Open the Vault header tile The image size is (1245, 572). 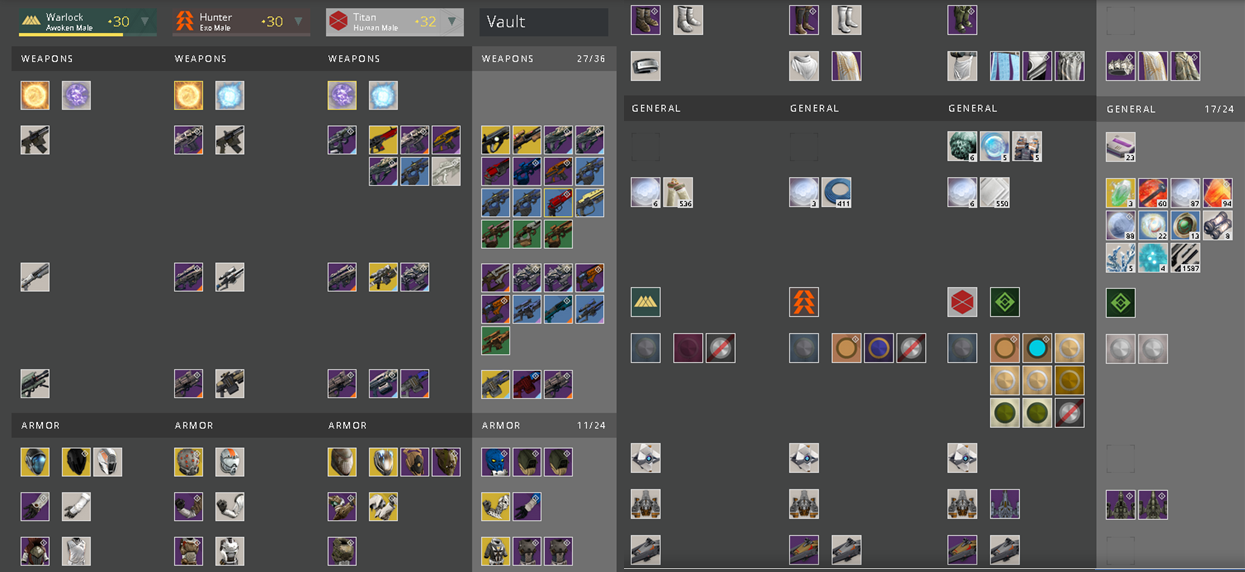pos(544,21)
